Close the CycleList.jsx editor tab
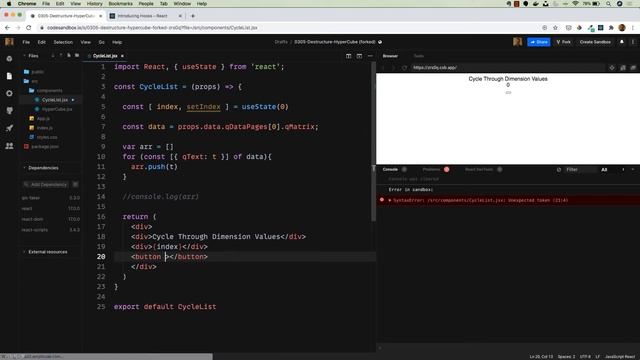Image resolution: width=640 pixels, height=360 pixels. click(x=122, y=56)
